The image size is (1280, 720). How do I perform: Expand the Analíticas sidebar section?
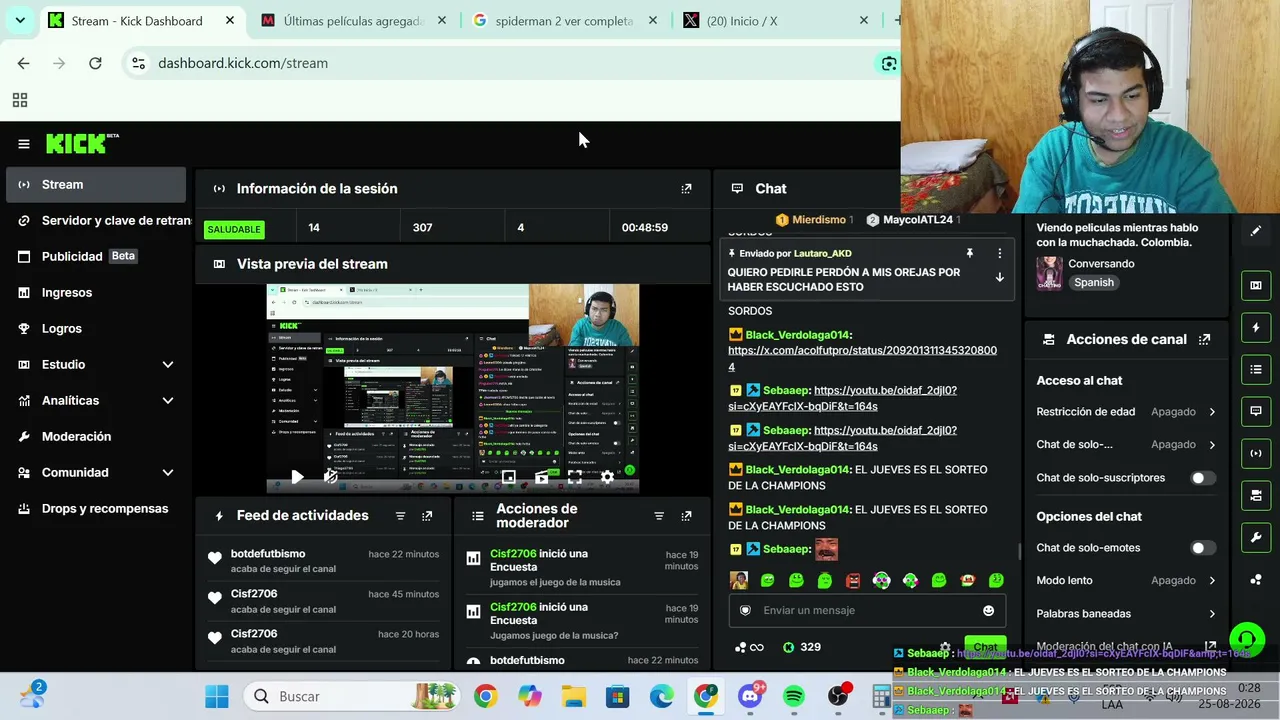coord(167,401)
